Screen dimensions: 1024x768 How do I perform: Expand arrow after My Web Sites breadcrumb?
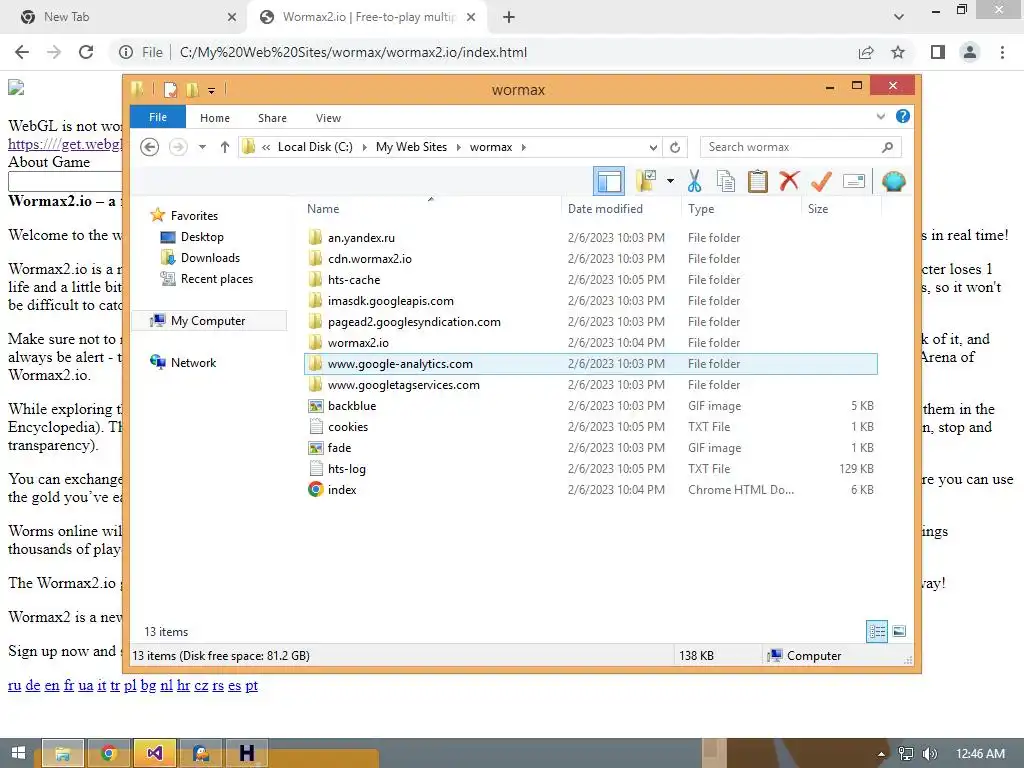(x=458, y=147)
